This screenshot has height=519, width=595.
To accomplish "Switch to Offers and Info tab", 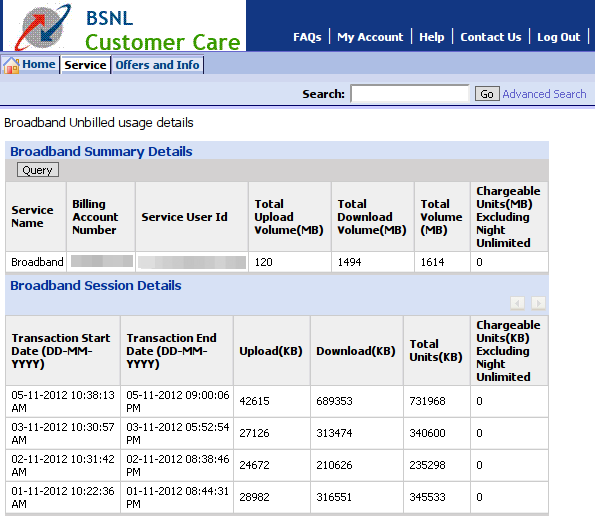I will point(157,65).
